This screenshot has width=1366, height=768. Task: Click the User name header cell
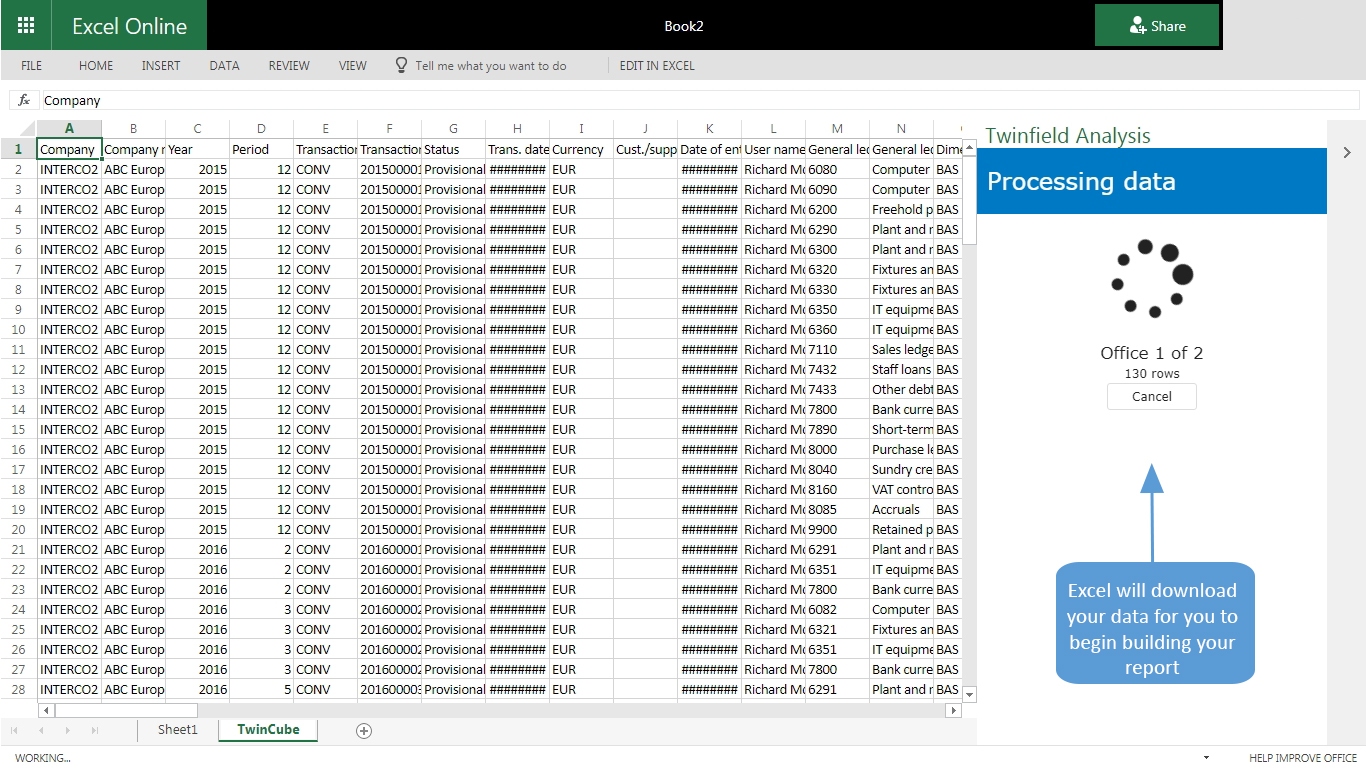coord(773,149)
